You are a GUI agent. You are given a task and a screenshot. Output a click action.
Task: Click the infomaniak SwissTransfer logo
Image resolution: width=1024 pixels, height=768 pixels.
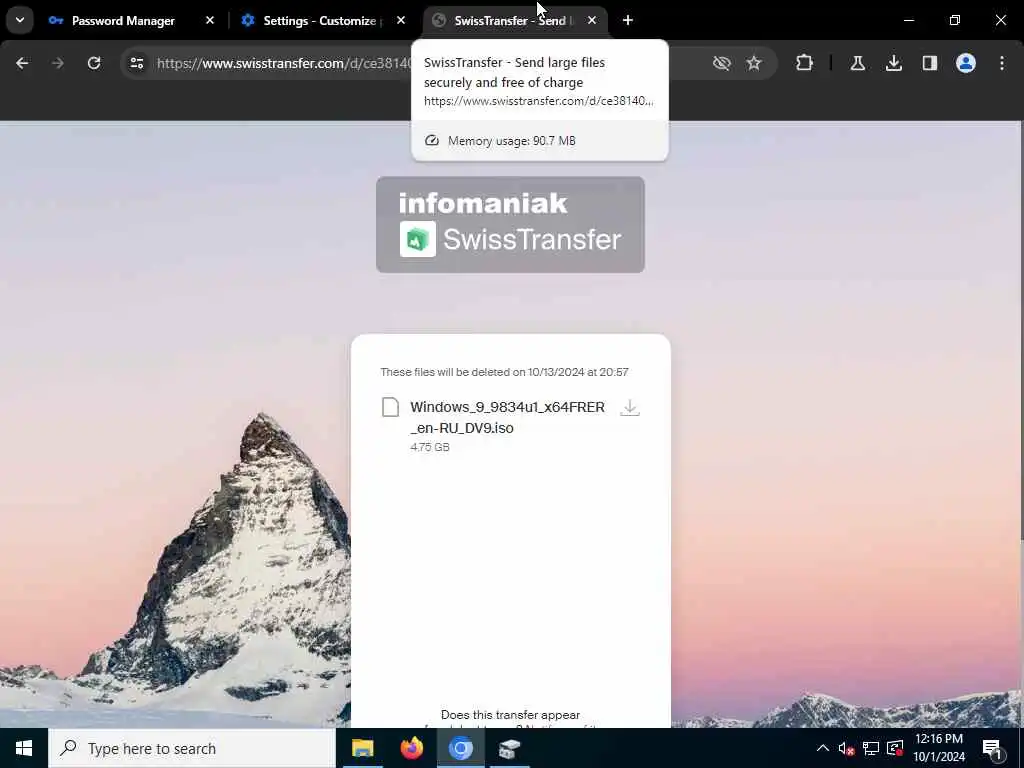point(510,225)
